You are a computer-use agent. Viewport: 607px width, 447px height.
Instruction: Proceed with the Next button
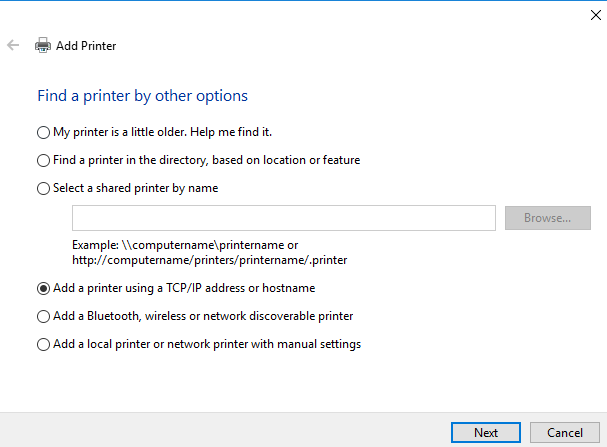click(x=486, y=432)
